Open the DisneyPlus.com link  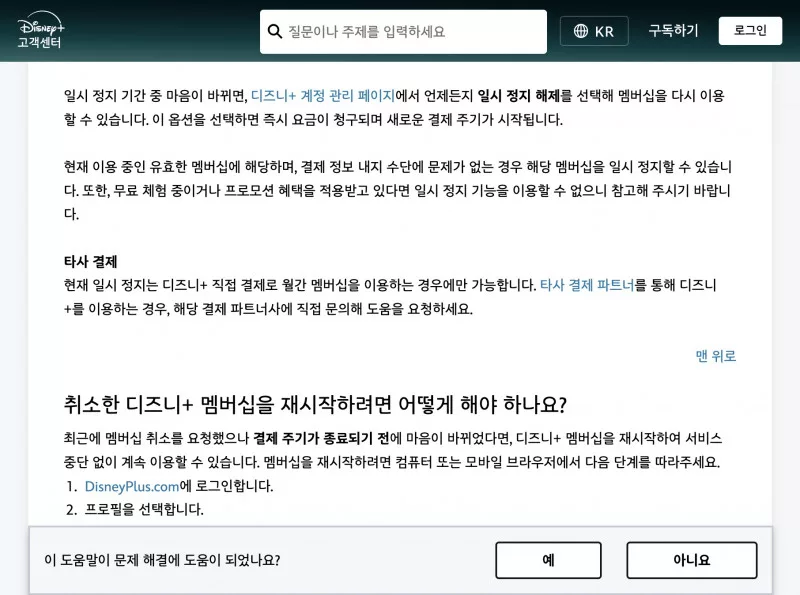coord(132,486)
